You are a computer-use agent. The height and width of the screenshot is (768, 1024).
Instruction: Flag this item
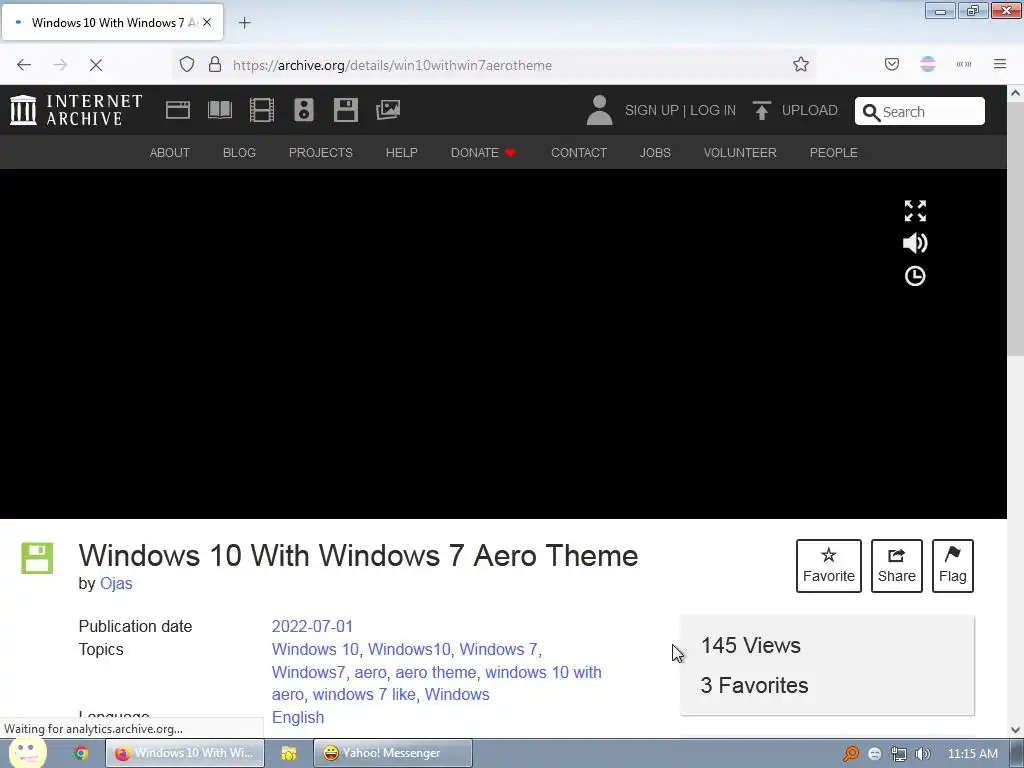pyautogui.click(x=953, y=566)
